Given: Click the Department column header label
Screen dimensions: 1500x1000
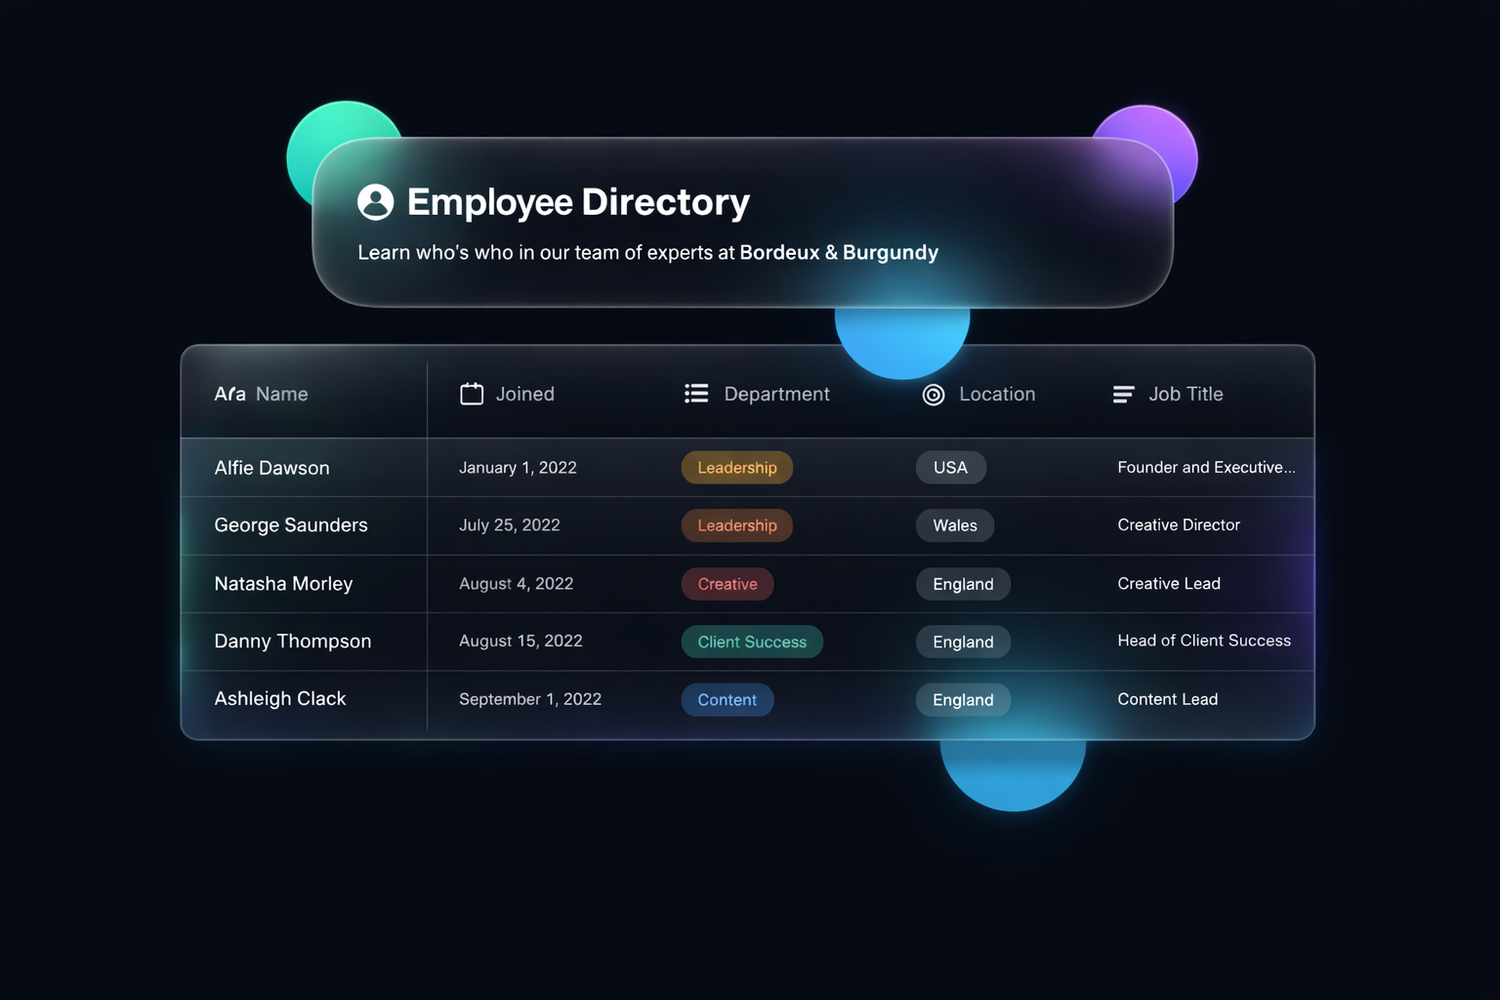Looking at the screenshot, I should tap(777, 394).
